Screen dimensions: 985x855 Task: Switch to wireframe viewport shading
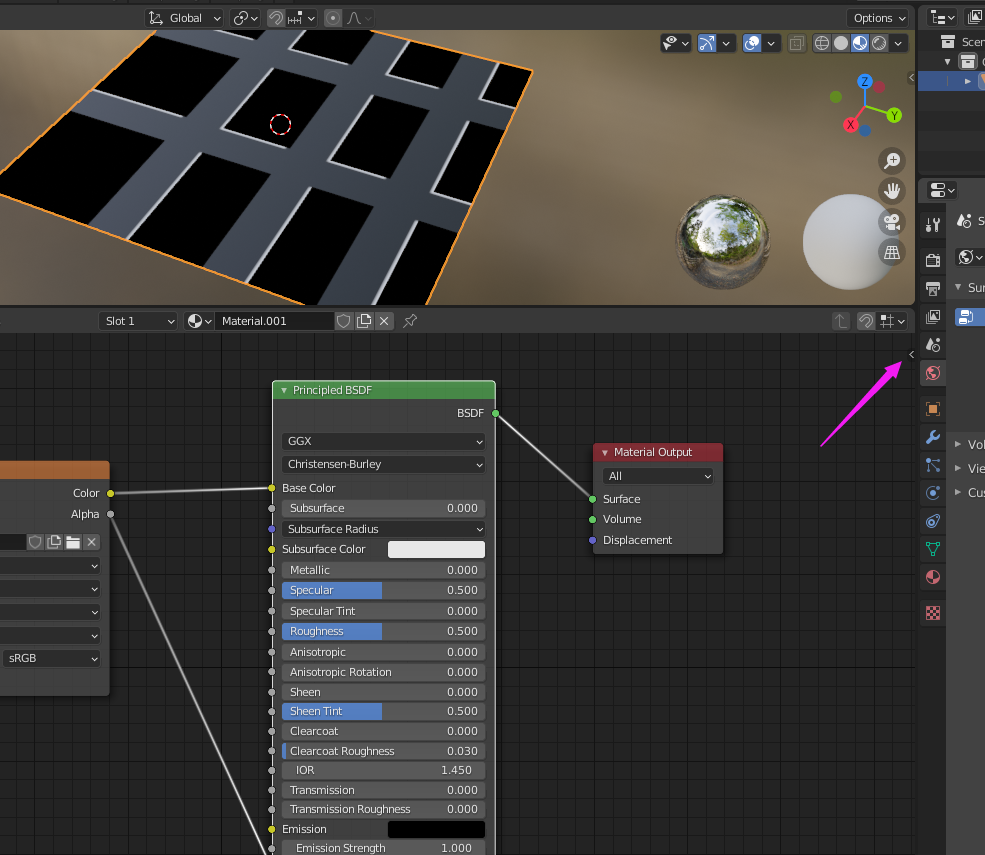point(822,43)
